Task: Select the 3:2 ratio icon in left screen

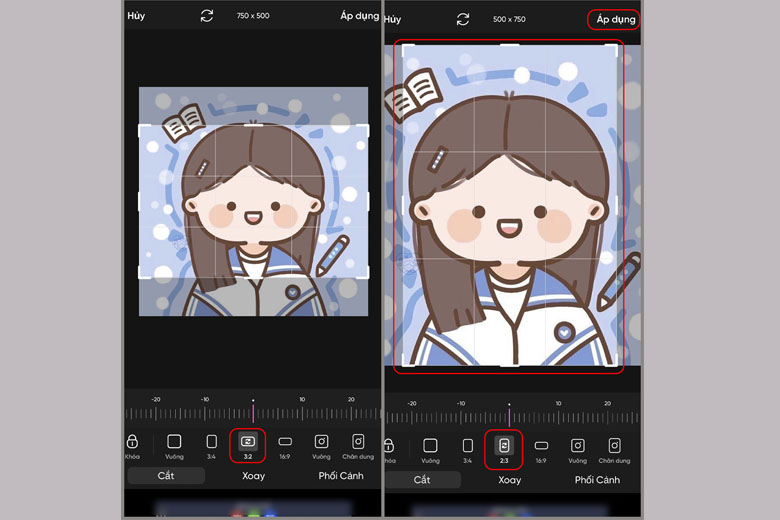Action: [x=248, y=441]
